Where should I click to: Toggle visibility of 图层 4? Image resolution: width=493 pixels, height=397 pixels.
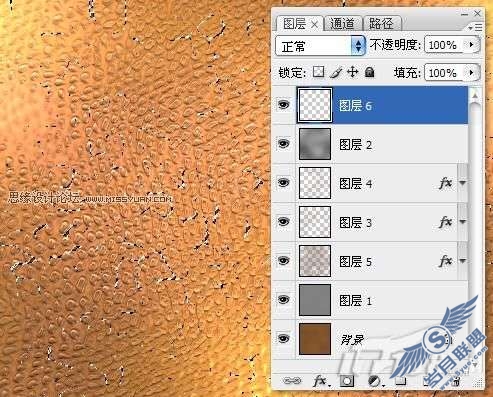[x=284, y=183]
